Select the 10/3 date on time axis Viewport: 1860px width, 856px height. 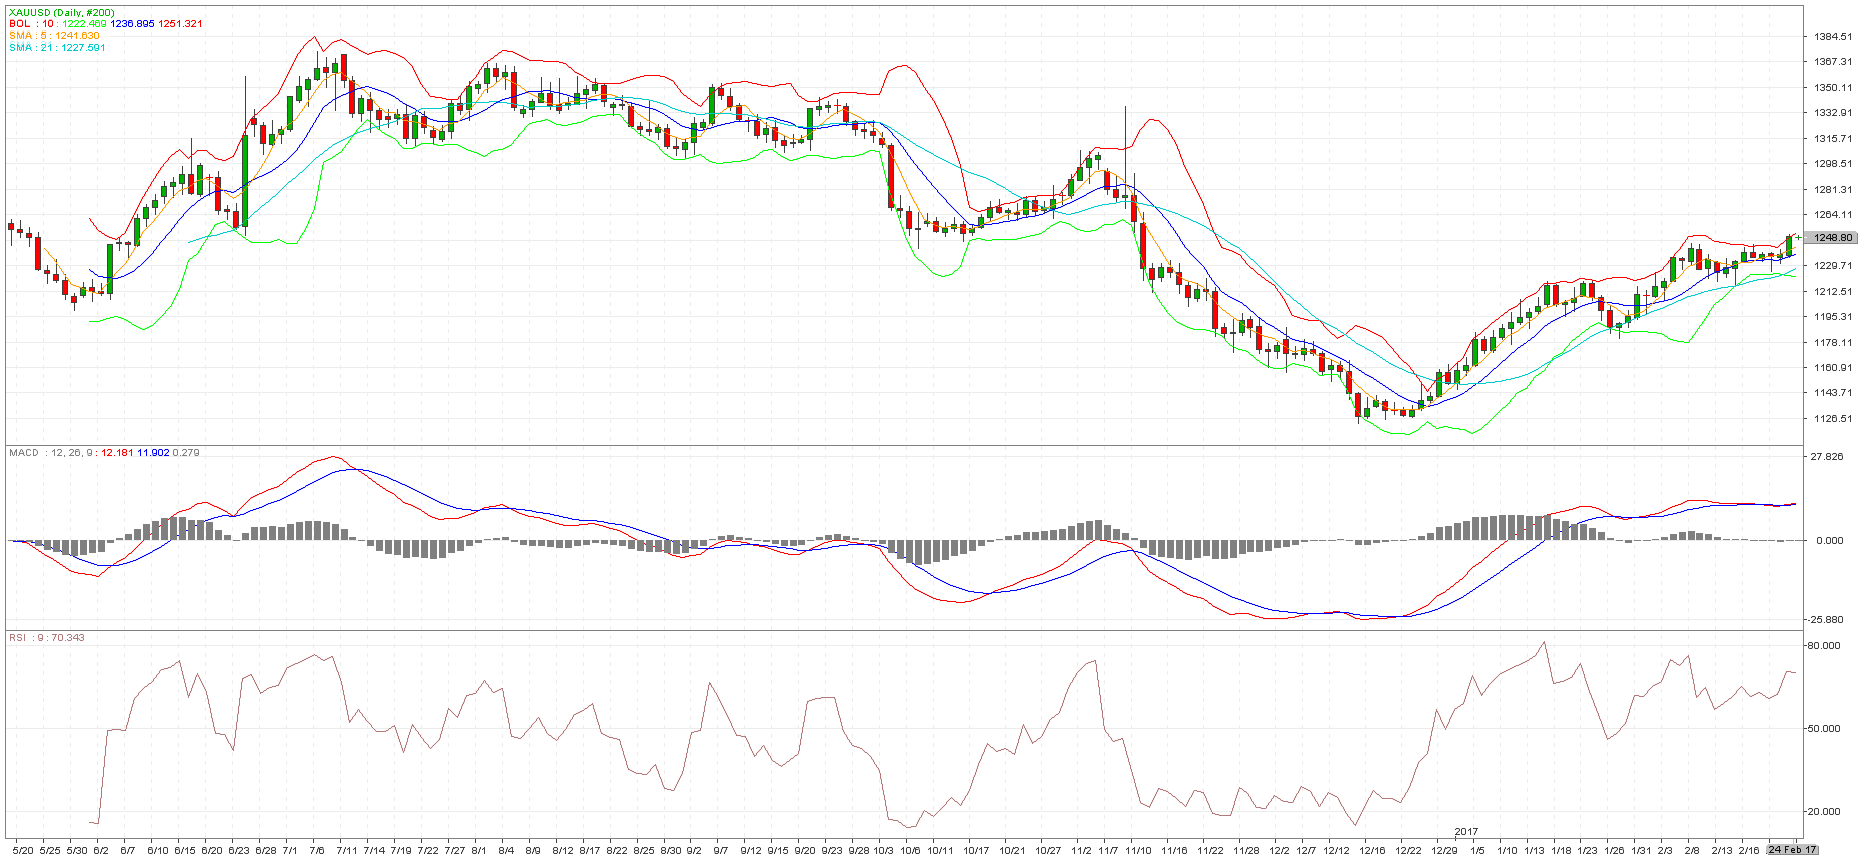click(883, 851)
